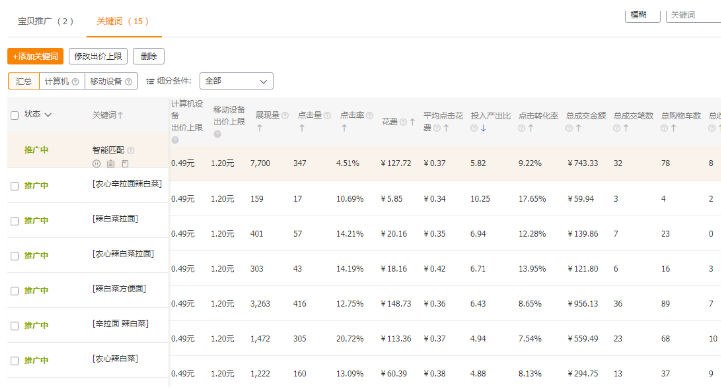Viewport: 721px width, 389px height.
Task: Click the 删除 button
Action: [149, 56]
